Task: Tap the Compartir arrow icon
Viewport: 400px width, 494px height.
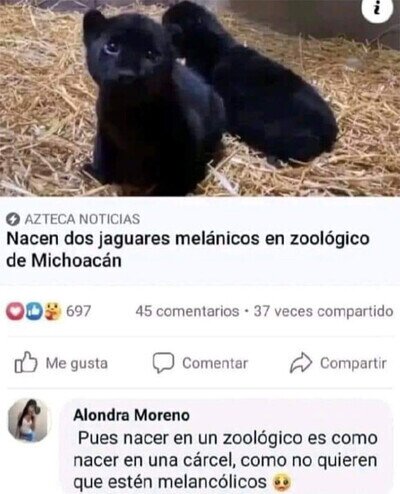Action: click(301, 363)
